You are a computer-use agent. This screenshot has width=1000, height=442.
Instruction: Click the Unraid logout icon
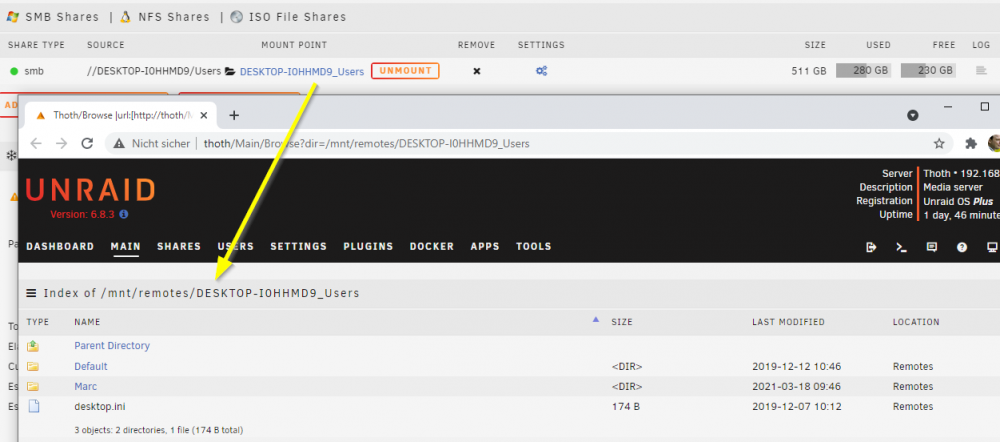click(x=871, y=247)
